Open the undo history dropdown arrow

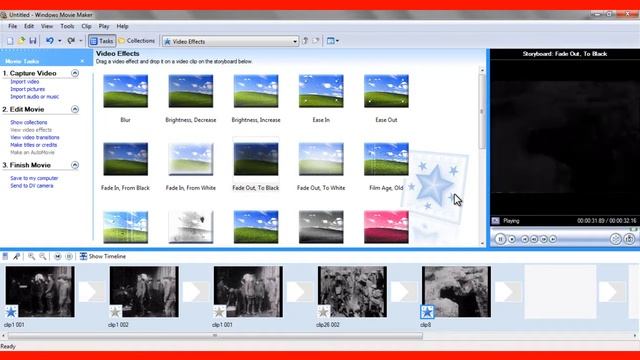pos(60,41)
